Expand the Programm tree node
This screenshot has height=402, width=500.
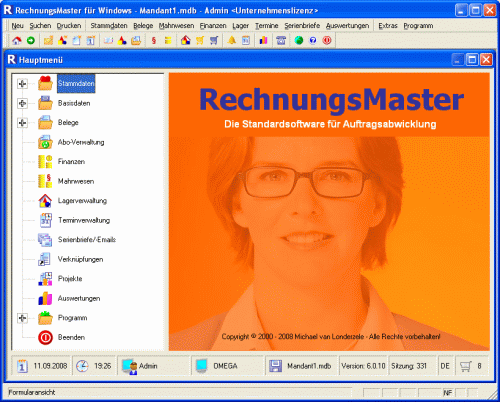pos(22,318)
